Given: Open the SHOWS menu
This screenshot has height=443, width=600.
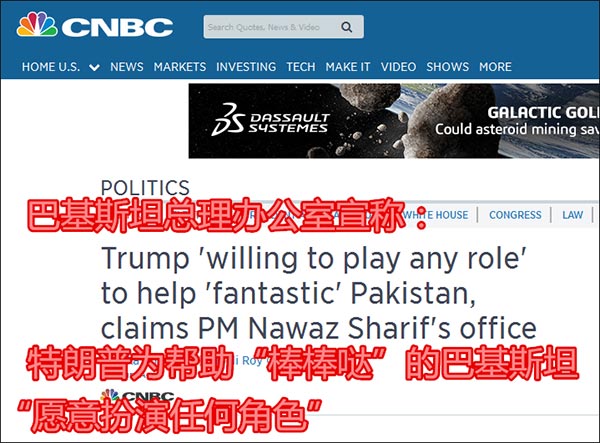Looking at the screenshot, I should pos(448,67).
